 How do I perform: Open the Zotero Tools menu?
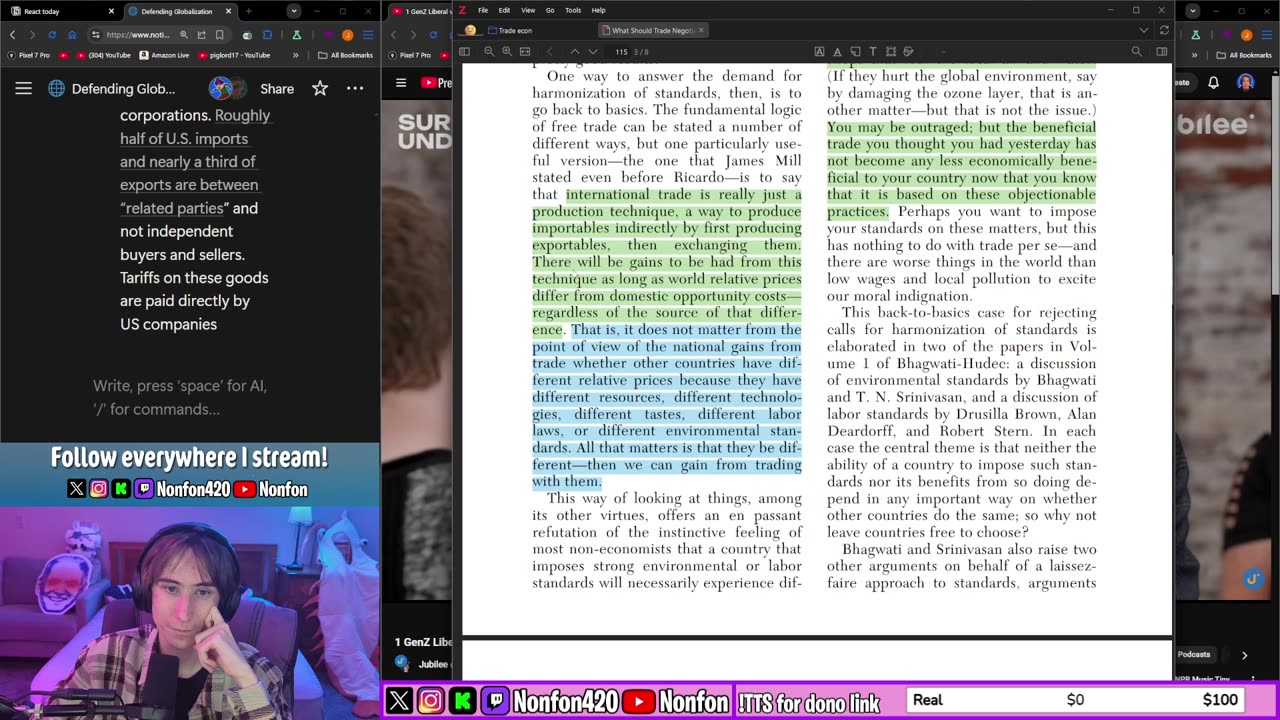[x=573, y=10]
